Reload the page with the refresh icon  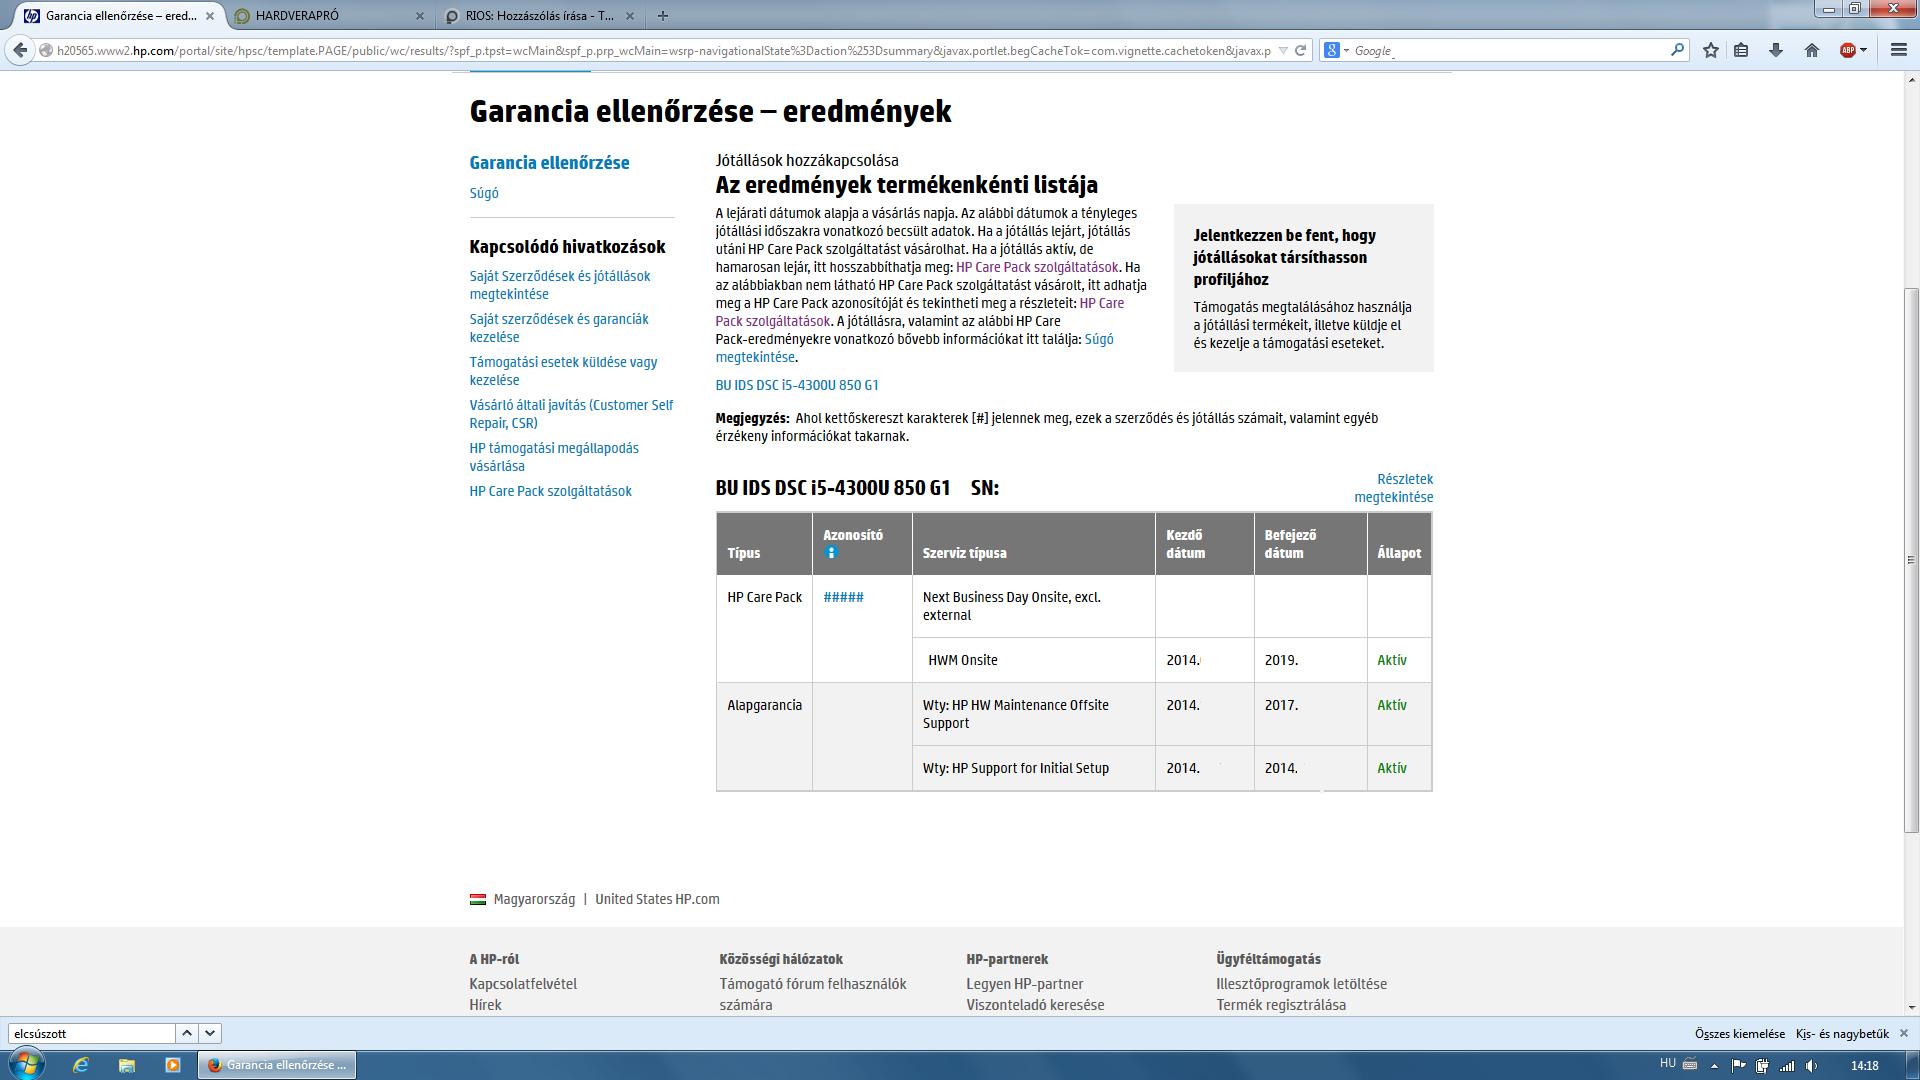point(1300,50)
